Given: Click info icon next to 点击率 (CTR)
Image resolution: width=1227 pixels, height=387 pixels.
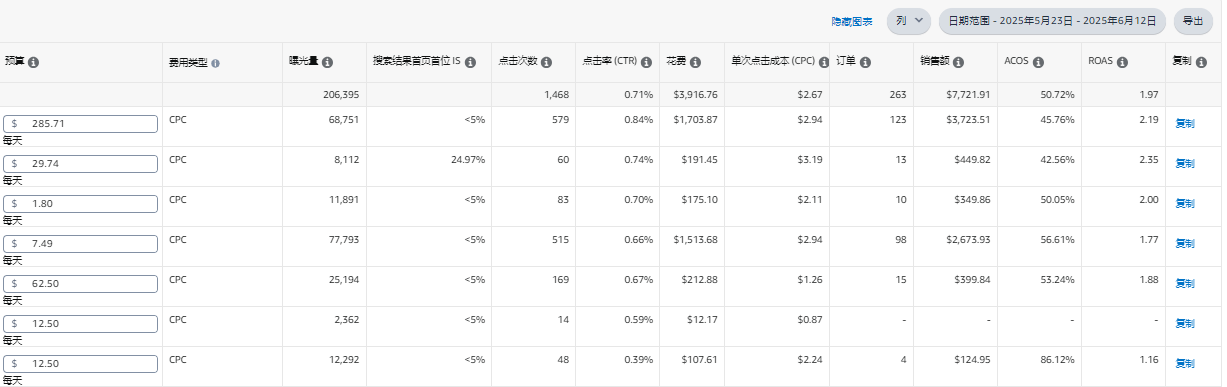Looking at the screenshot, I should [646, 62].
